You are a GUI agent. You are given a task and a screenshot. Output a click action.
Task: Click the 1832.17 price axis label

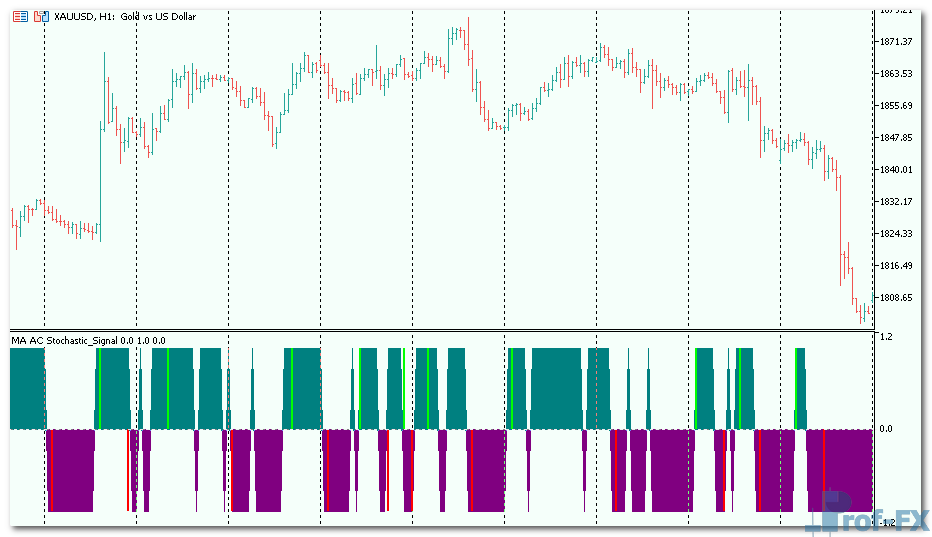click(897, 202)
